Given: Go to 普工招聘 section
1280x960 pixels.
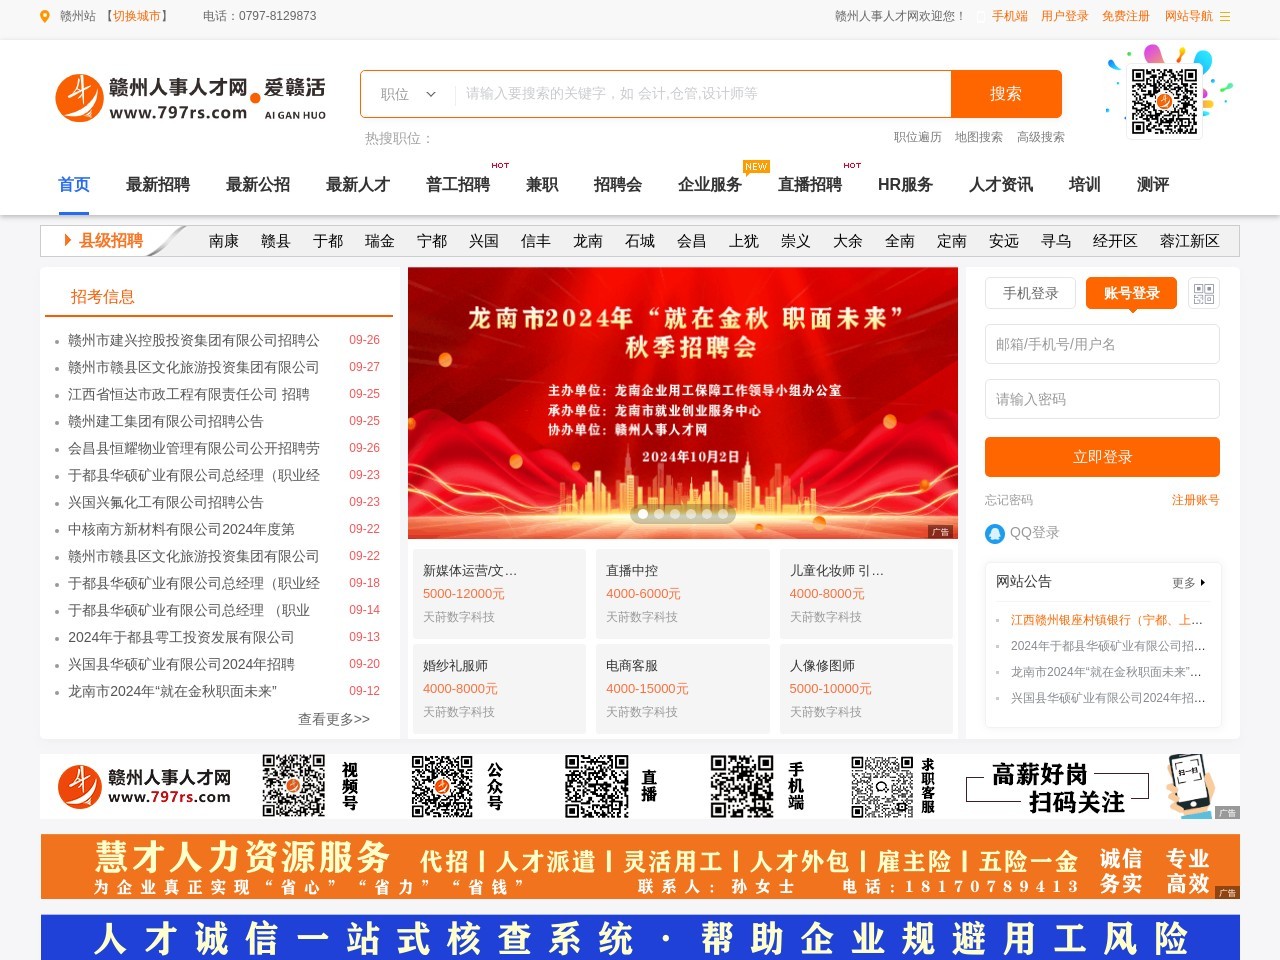Looking at the screenshot, I should pyautogui.click(x=458, y=184).
